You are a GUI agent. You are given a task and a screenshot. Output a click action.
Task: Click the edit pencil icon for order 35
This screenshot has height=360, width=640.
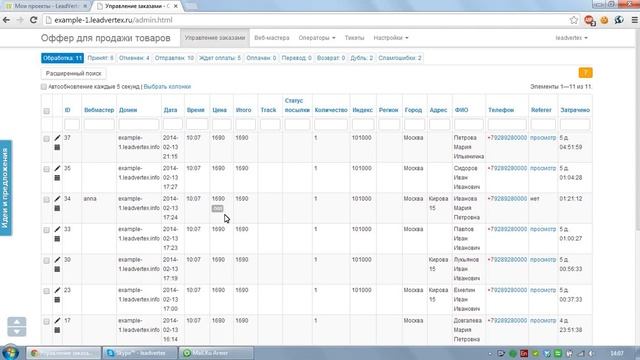coord(57,169)
